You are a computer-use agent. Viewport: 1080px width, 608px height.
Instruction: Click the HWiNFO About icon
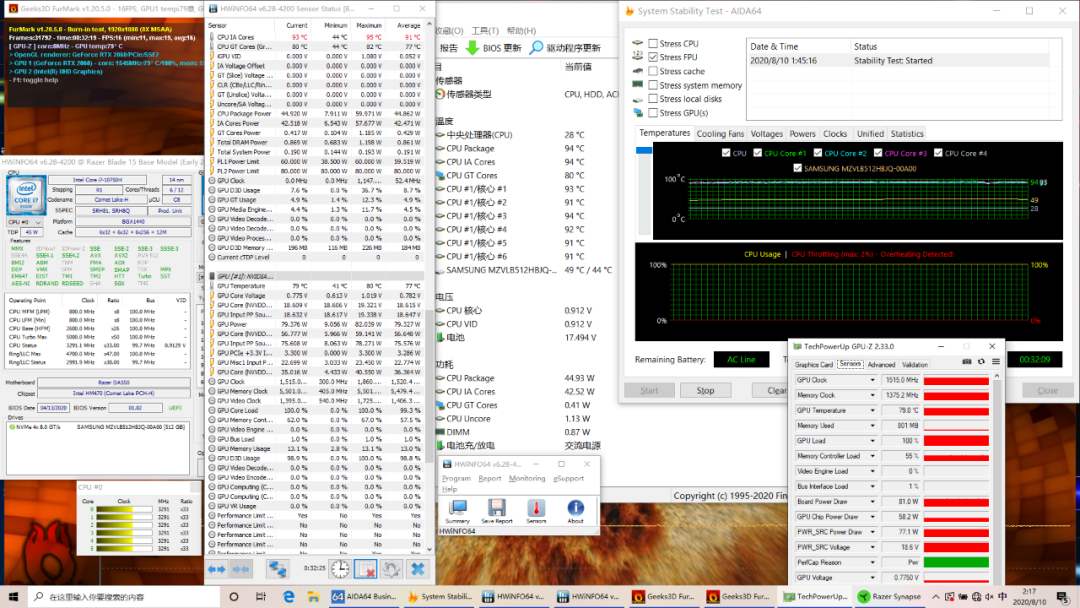(x=575, y=508)
